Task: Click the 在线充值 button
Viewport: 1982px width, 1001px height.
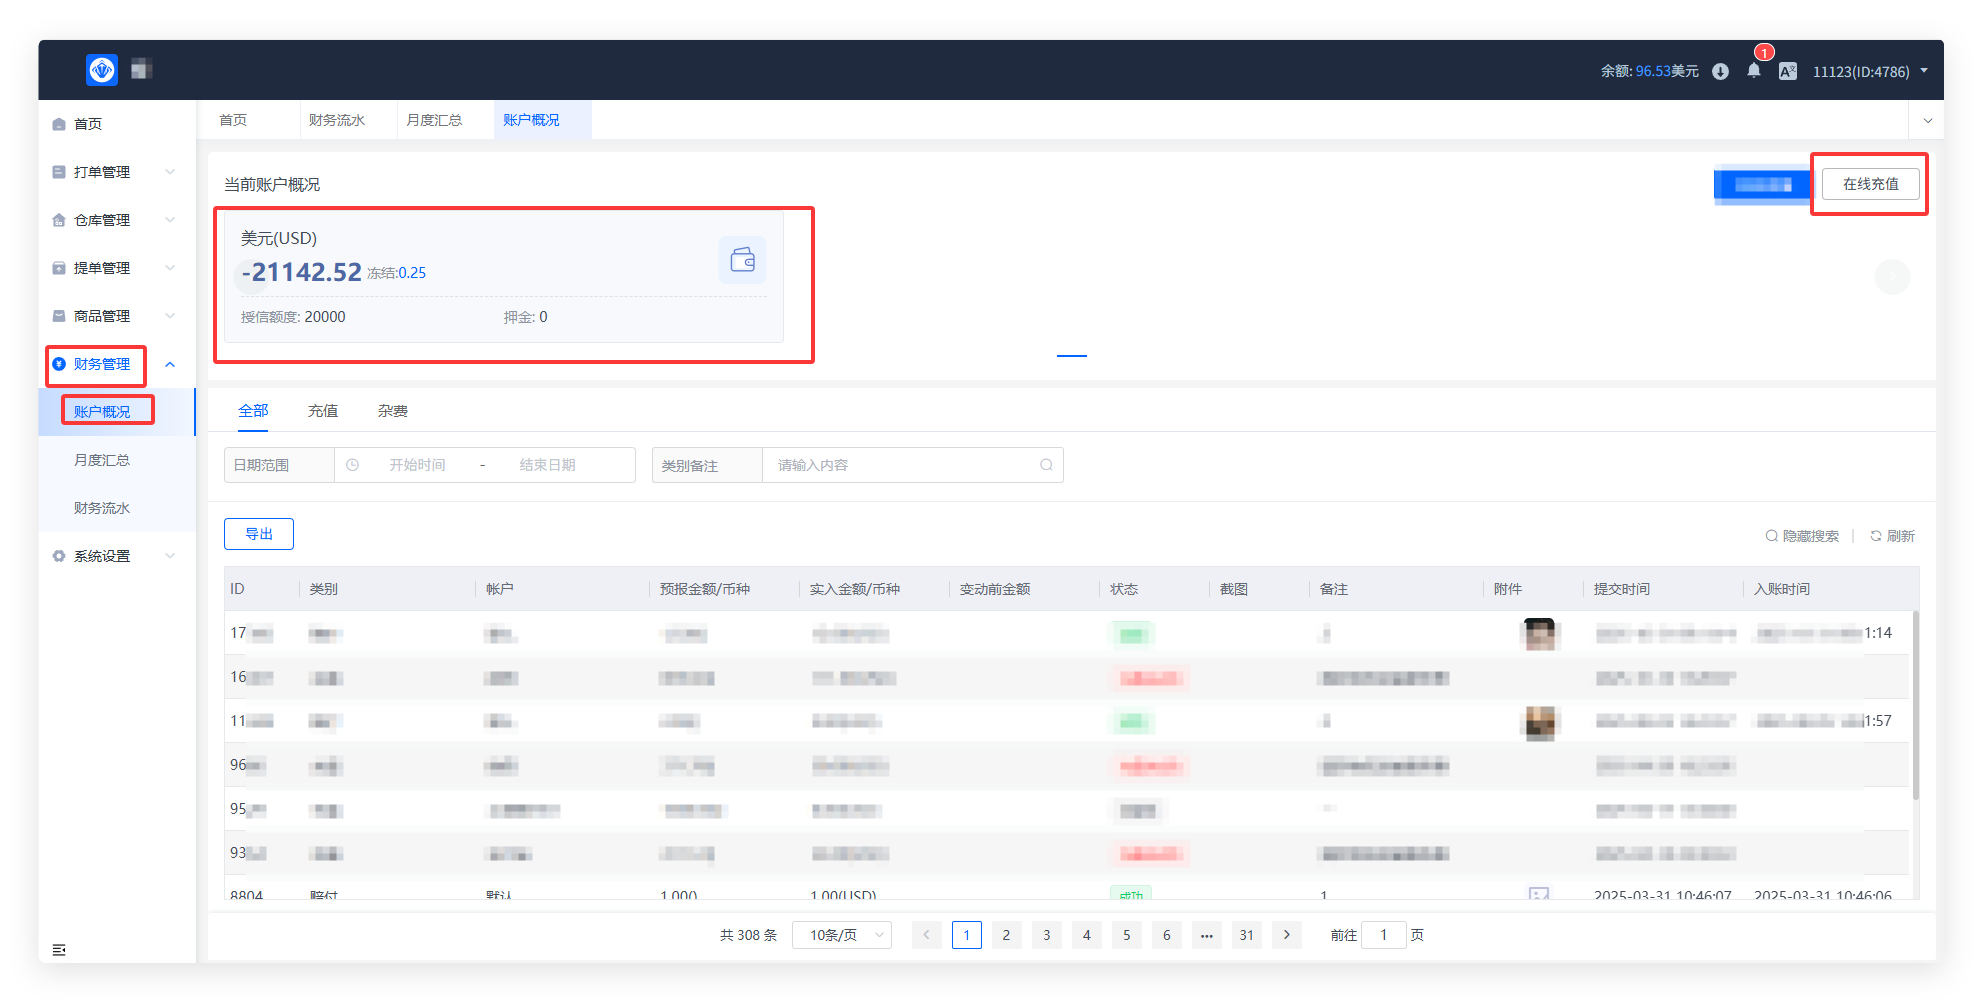Action: 1870,184
